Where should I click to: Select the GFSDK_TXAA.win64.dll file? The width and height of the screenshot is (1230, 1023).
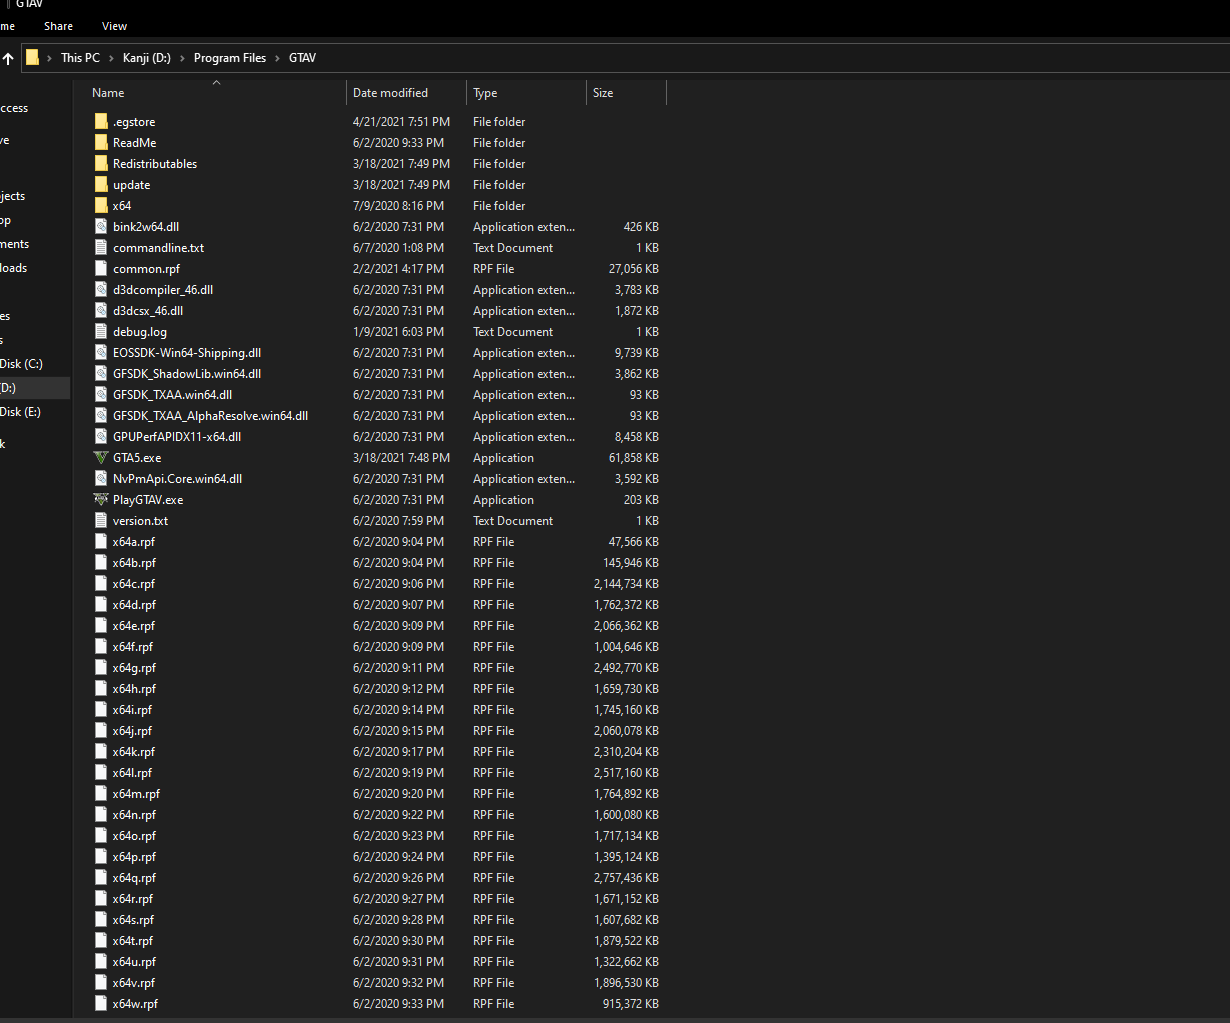(x=173, y=394)
